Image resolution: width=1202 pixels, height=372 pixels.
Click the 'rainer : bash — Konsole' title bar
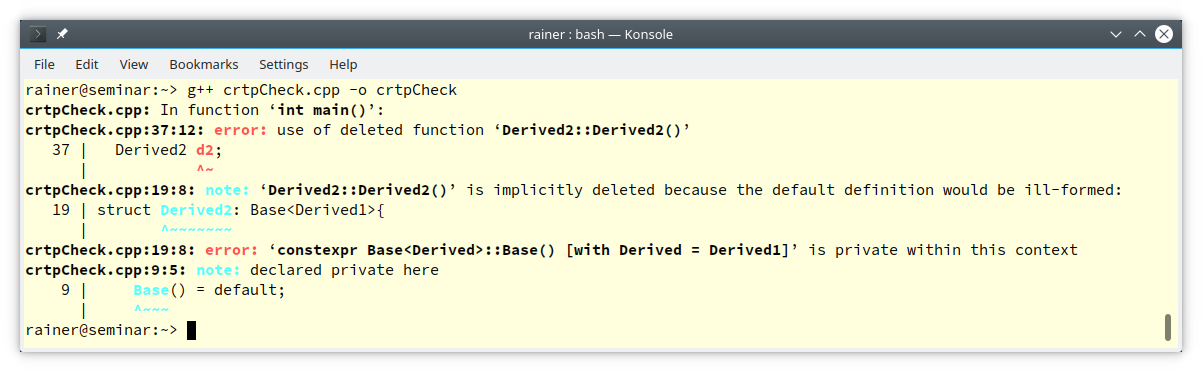(600, 34)
